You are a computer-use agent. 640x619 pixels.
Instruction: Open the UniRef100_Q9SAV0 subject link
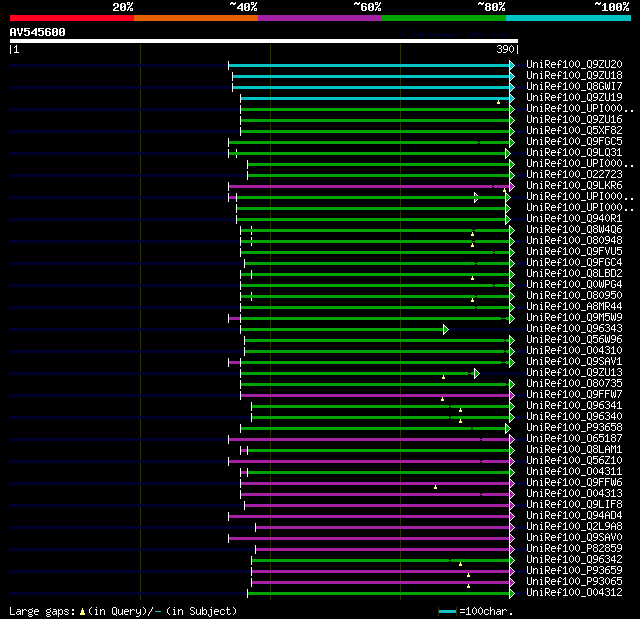pos(574,538)
